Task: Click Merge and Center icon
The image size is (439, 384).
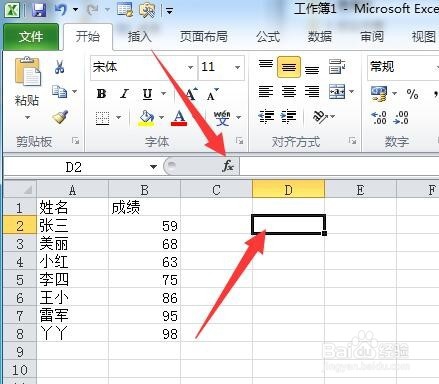Action: (x=337, y=91)
